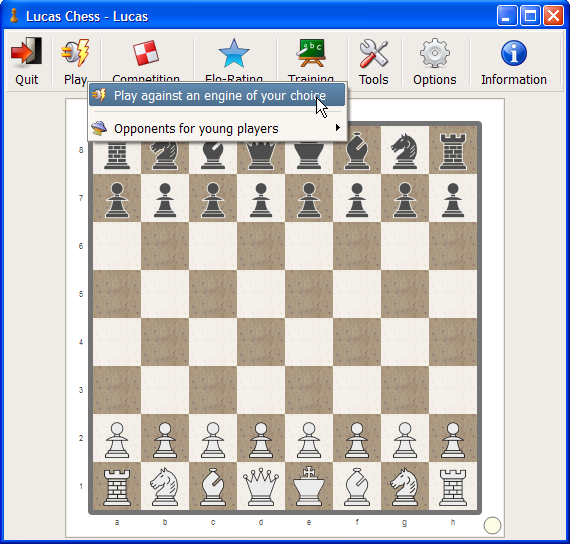This screenshot has height=544, width=570.
Task: Select the black pawn on d7
Action: point(261,200)
